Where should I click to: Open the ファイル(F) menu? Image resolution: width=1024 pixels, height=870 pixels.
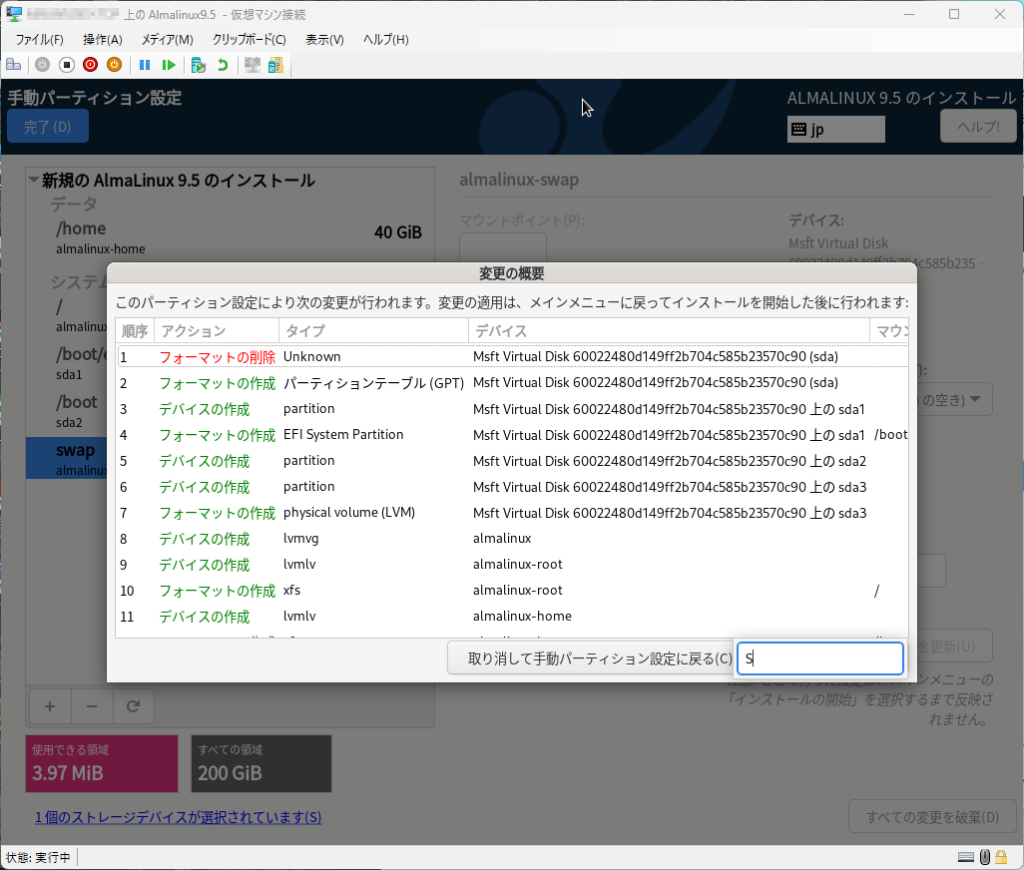coord(39,40)
